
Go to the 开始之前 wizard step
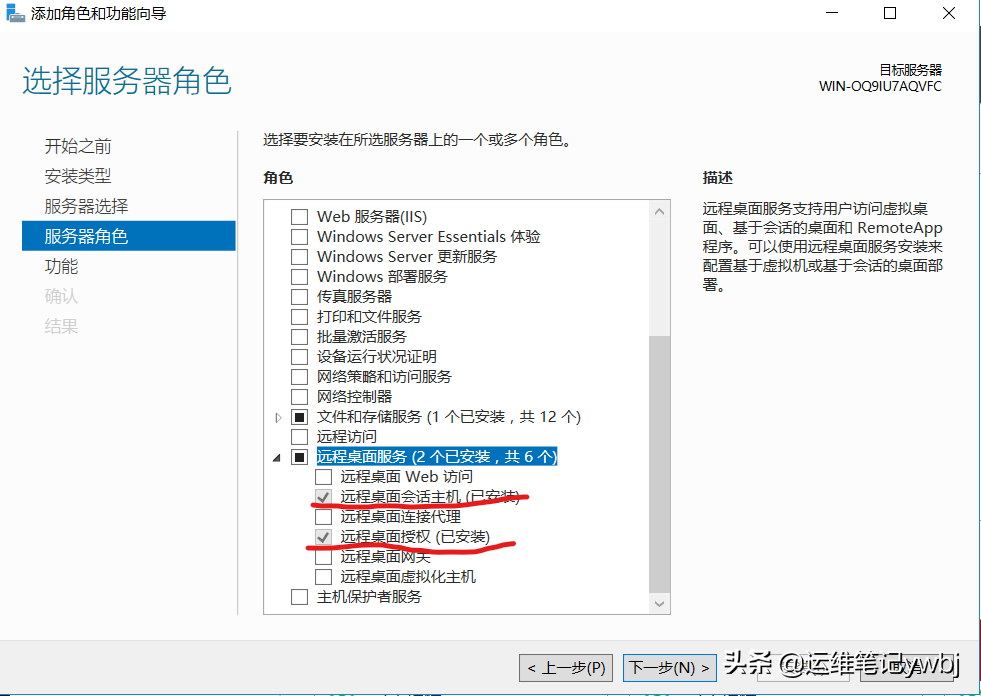click(x=78, y=146)
